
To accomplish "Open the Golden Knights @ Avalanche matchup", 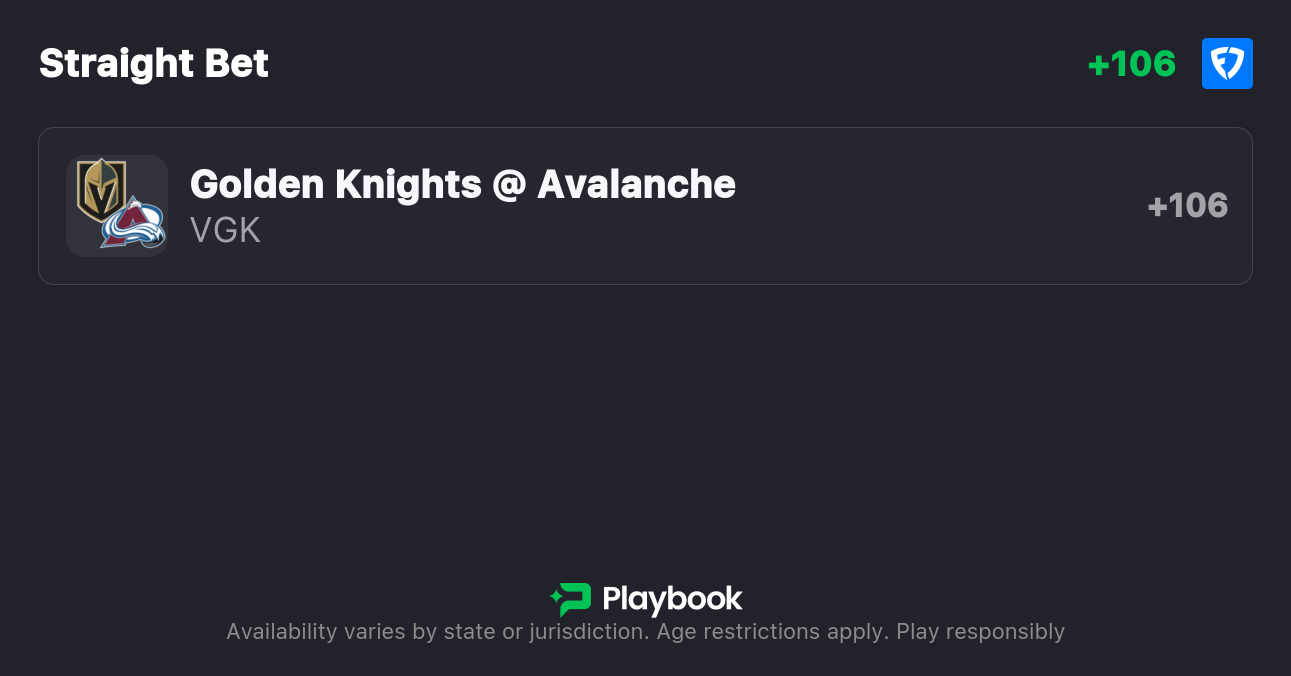I will 462,185.
